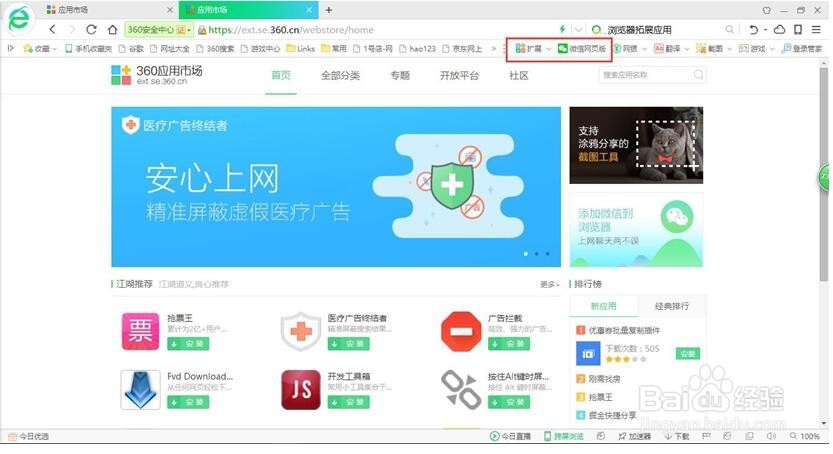Open the 翻译 translate extension
This screenshot has height=454, width=833.
click(667, 48)
